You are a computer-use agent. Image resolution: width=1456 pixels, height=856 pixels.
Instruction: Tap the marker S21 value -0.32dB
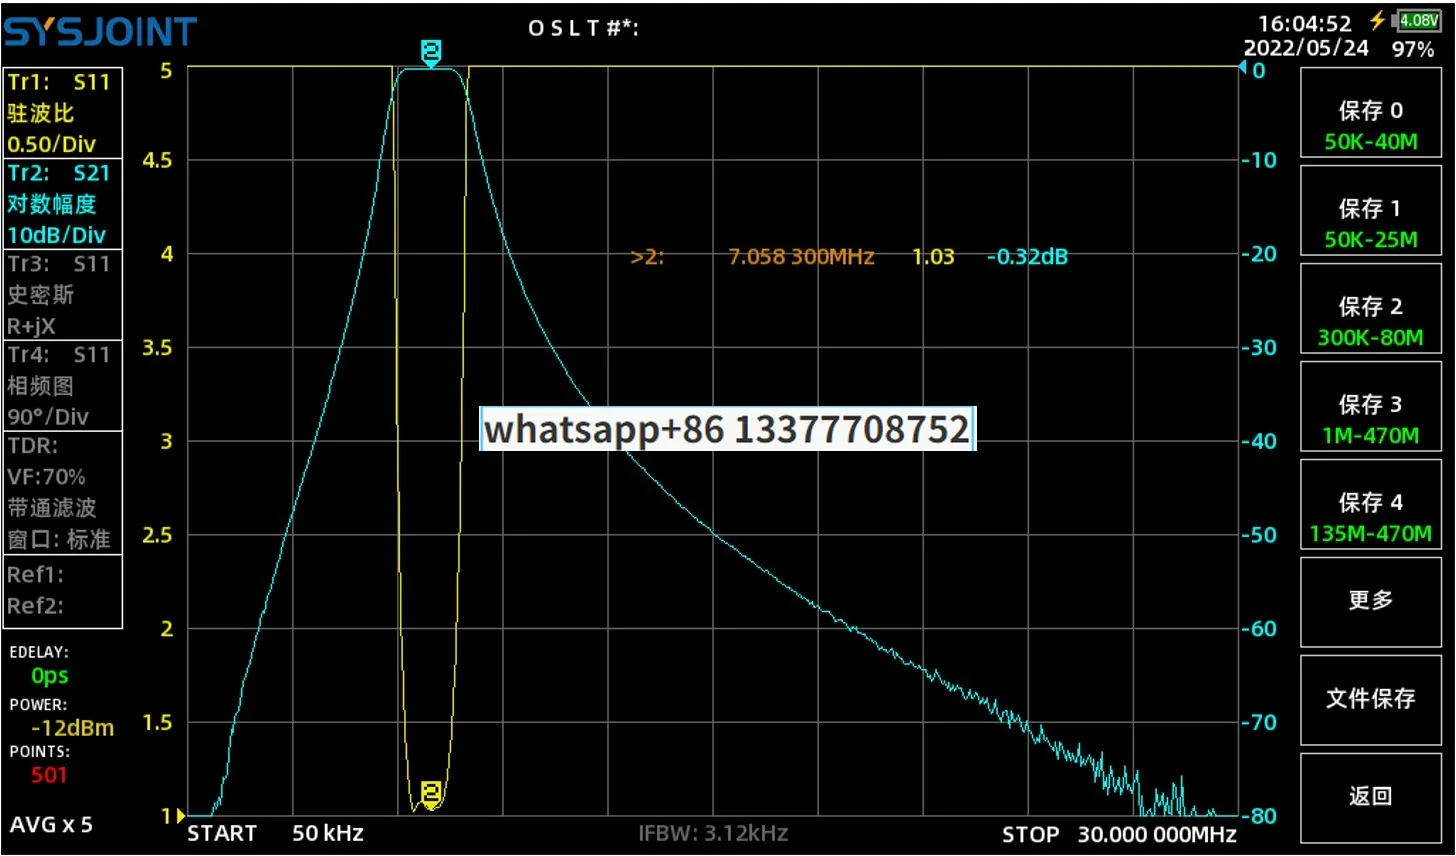(1027, 257)
